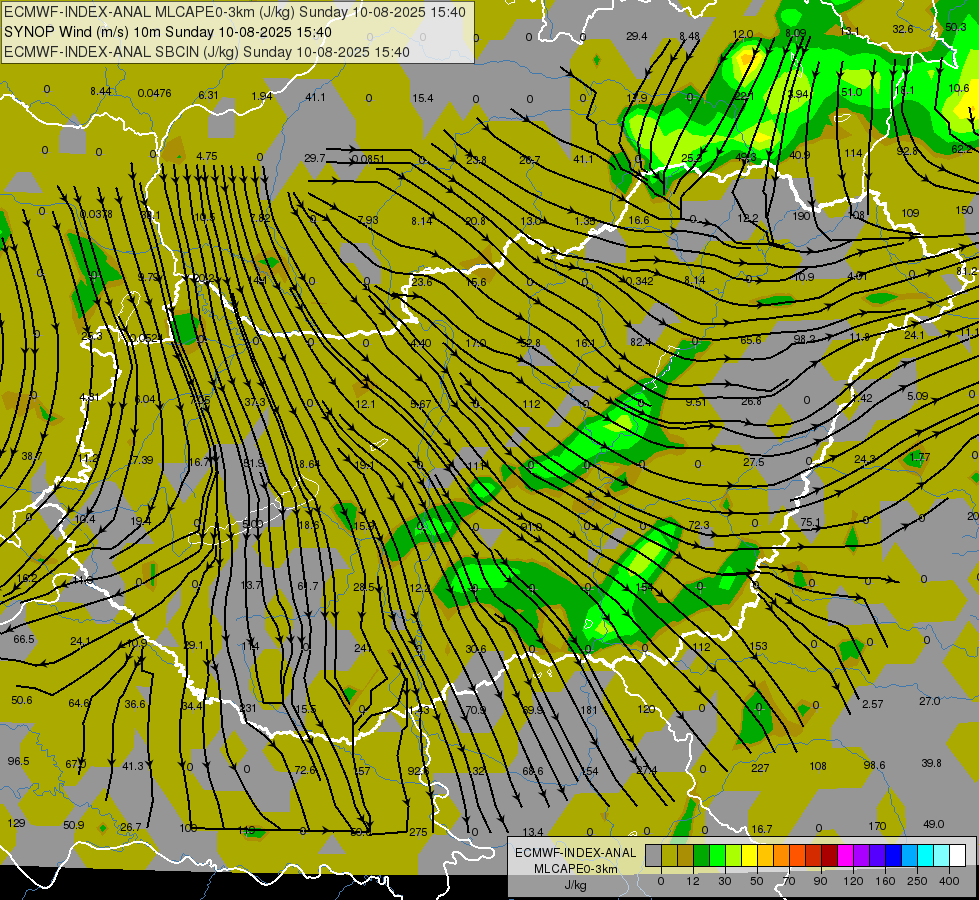Click the map value 32.6
Image resolution: width=979 pixels, height=900 pixels.
tap(902, 29)
